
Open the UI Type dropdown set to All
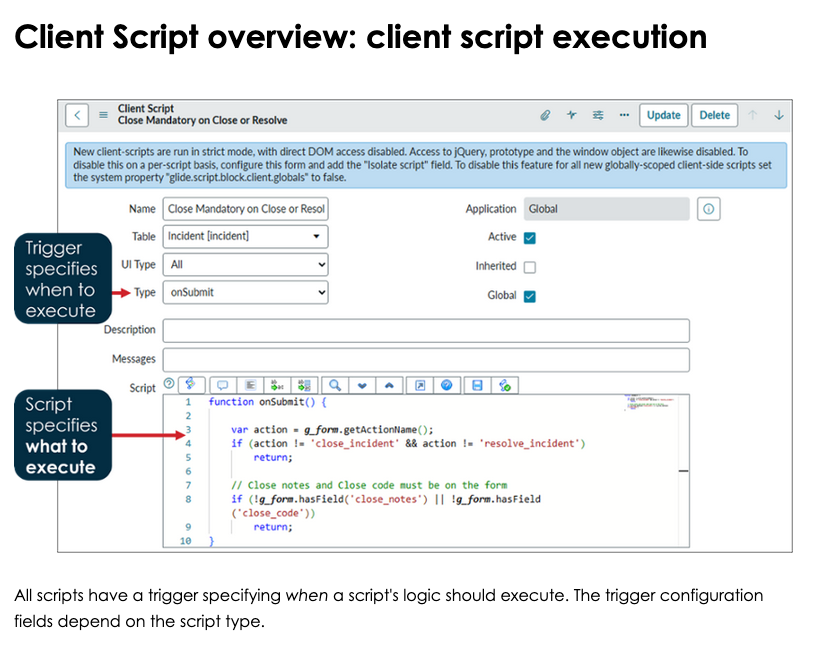pos(245,265)
